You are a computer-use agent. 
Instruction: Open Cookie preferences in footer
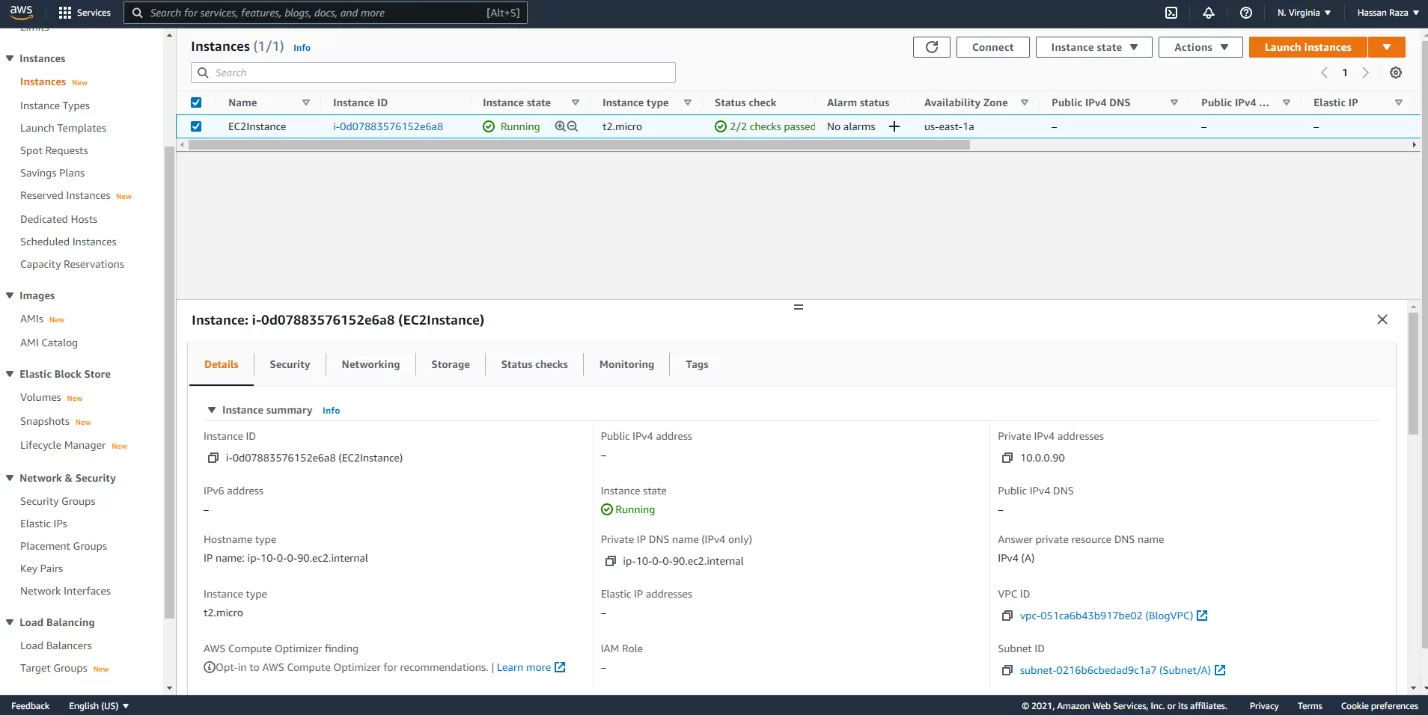click(x=1379, y=706)
